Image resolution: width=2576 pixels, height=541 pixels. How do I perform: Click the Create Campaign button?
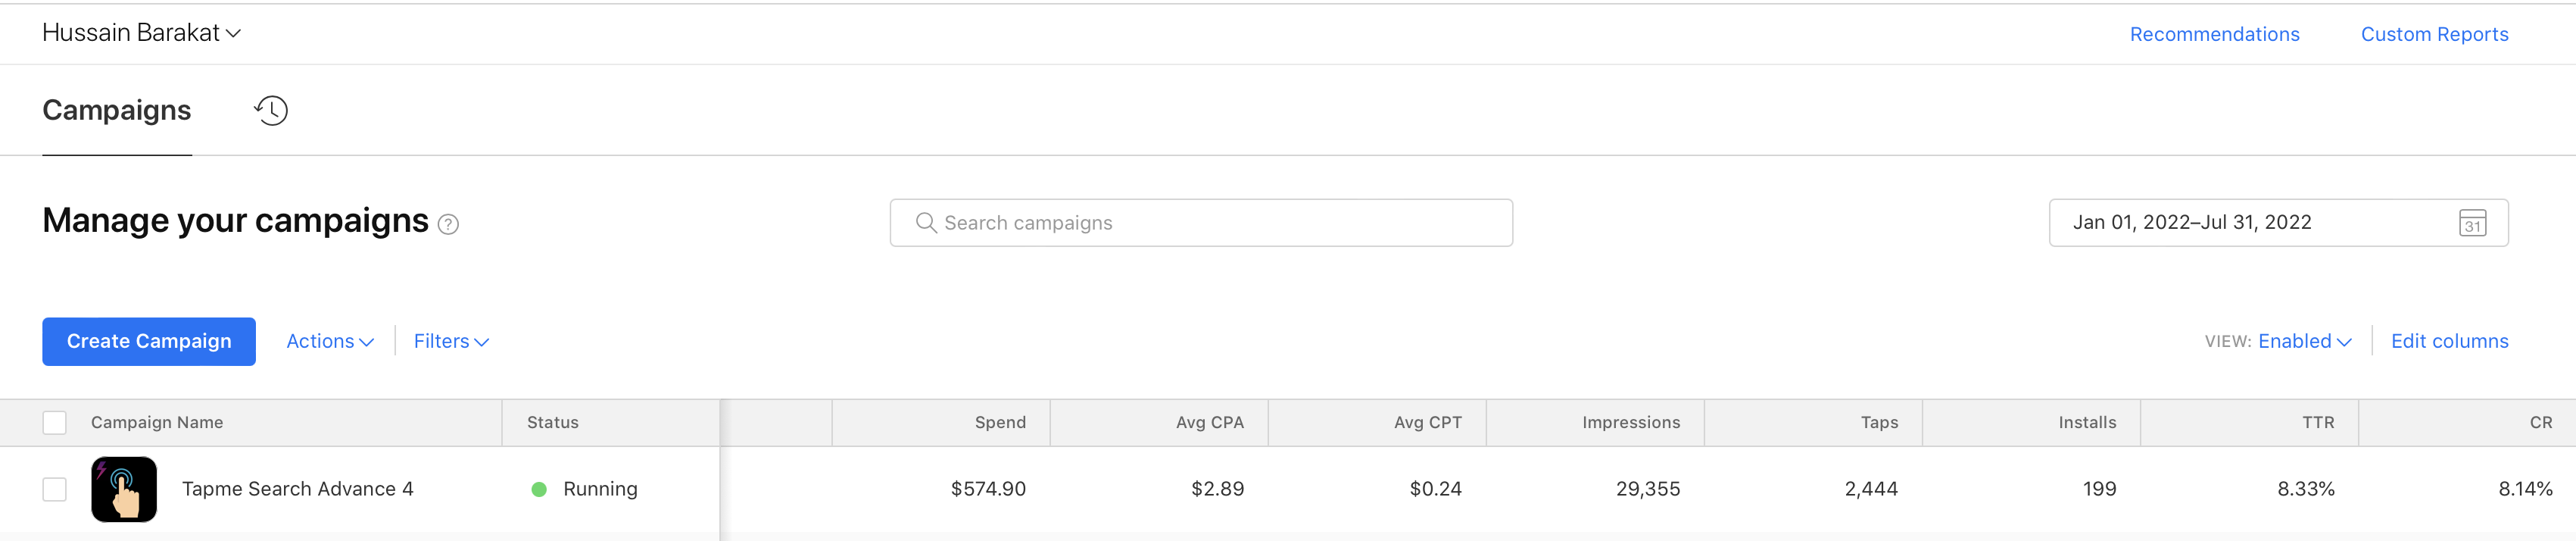(149, 342)
